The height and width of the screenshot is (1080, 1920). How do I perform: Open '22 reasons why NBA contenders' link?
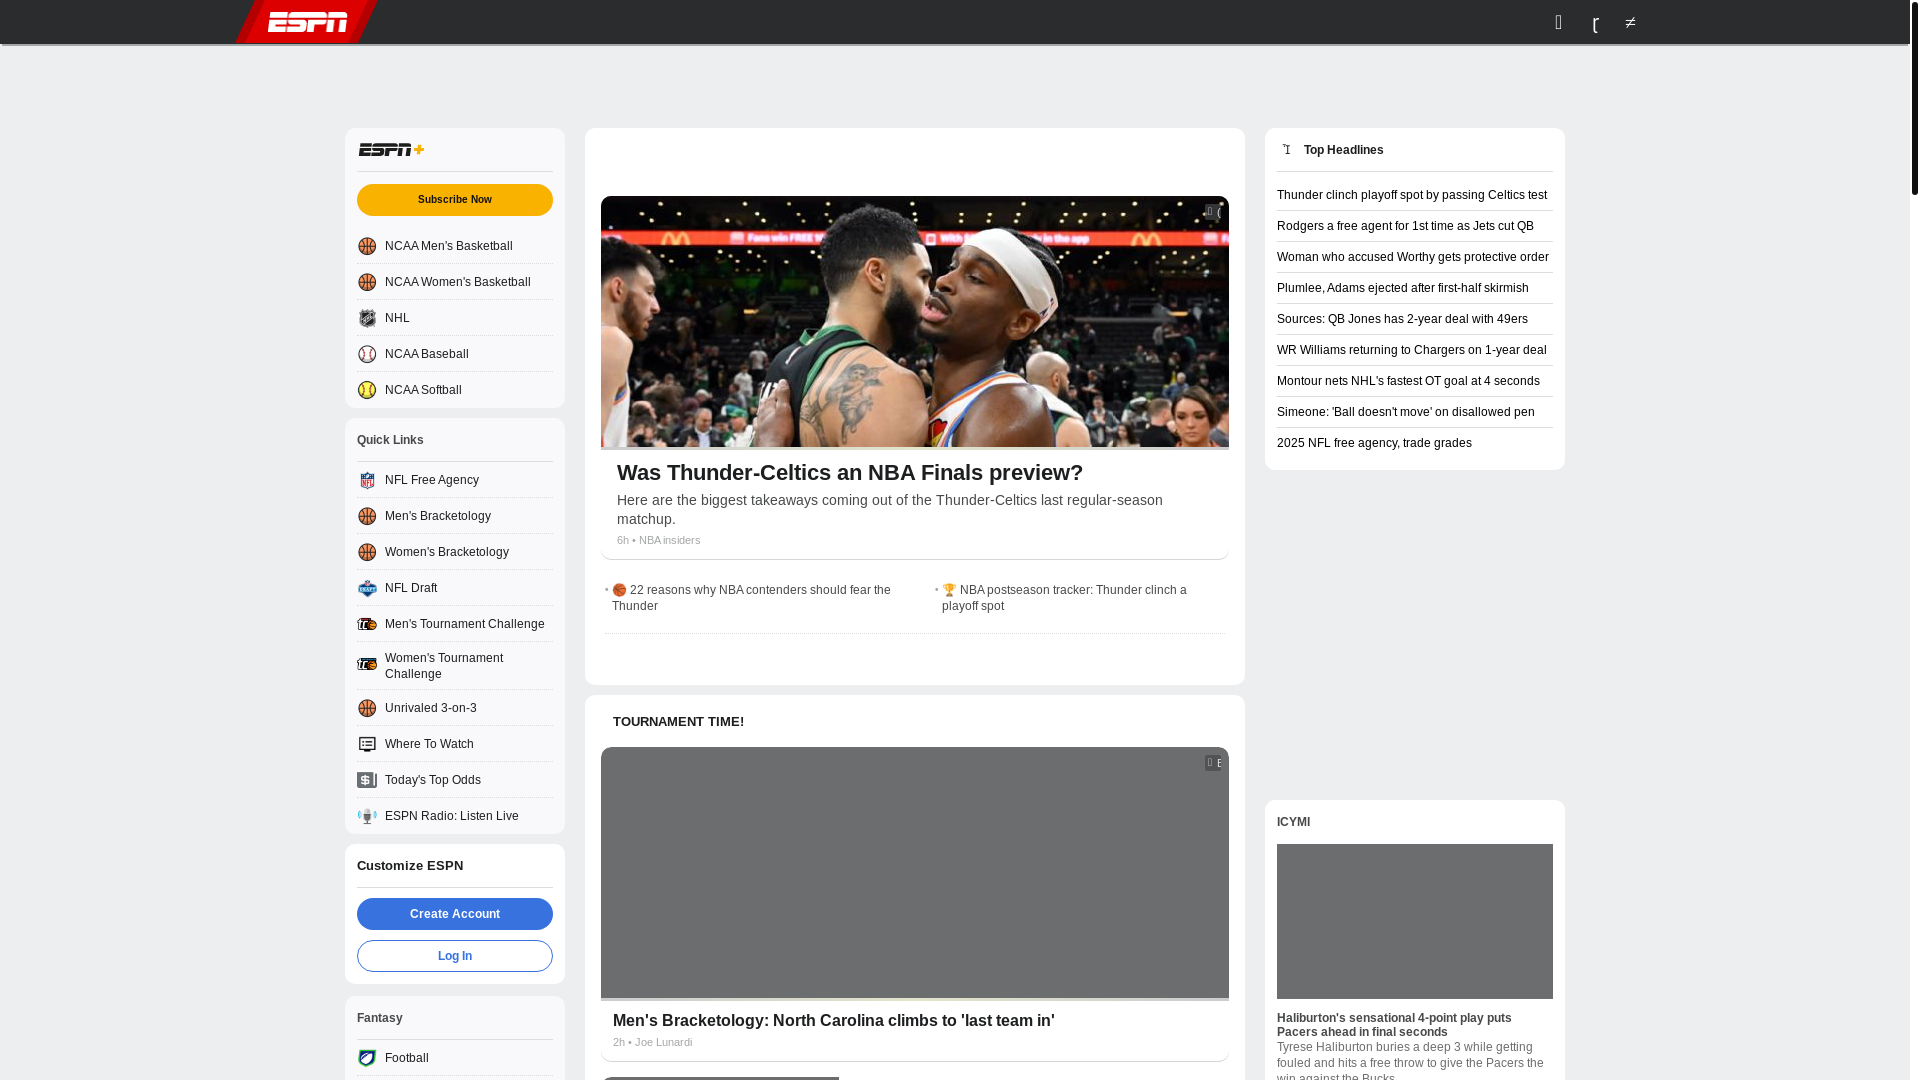[751, 598]
